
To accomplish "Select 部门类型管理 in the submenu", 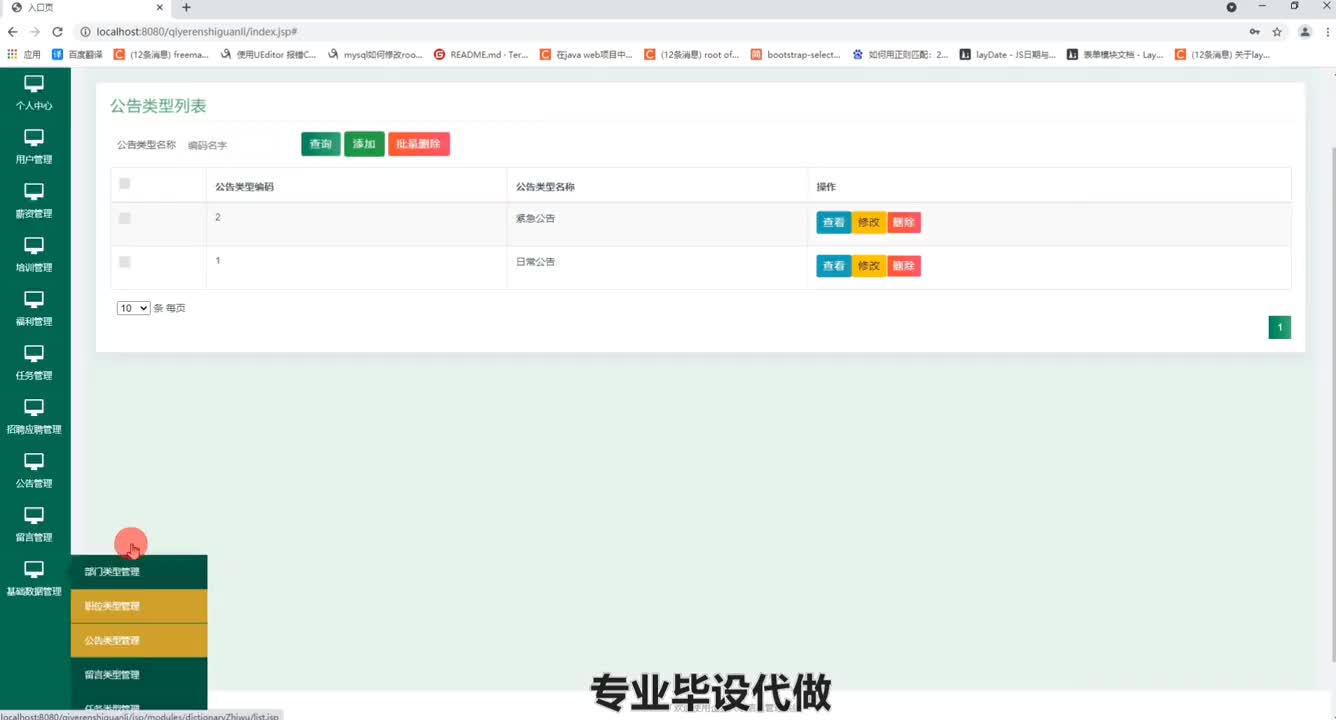I will 139,572.
